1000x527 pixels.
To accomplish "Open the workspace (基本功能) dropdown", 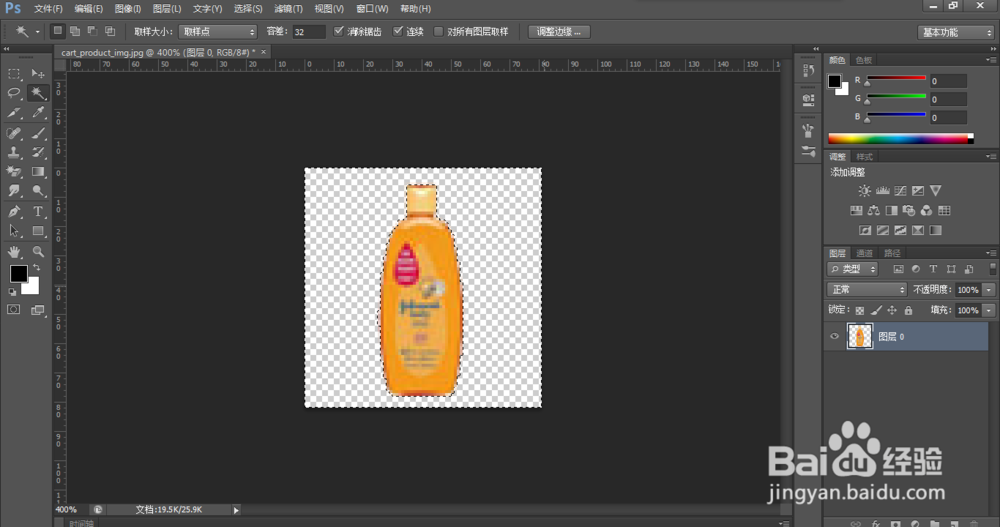I will (x=955, y=32).
